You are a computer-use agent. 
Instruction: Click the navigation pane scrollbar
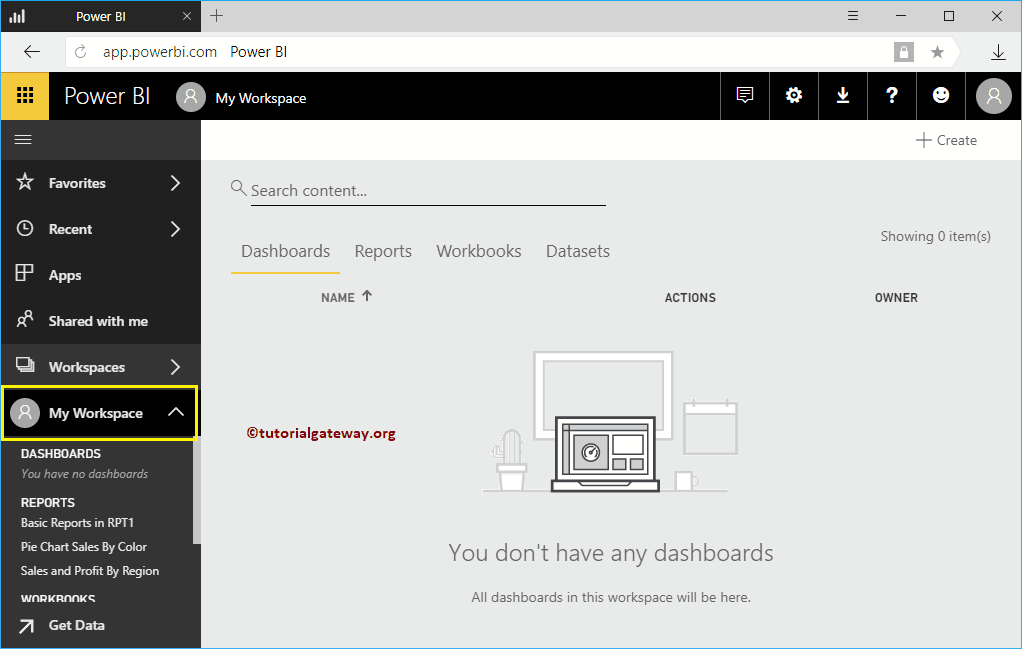(197, 491)
